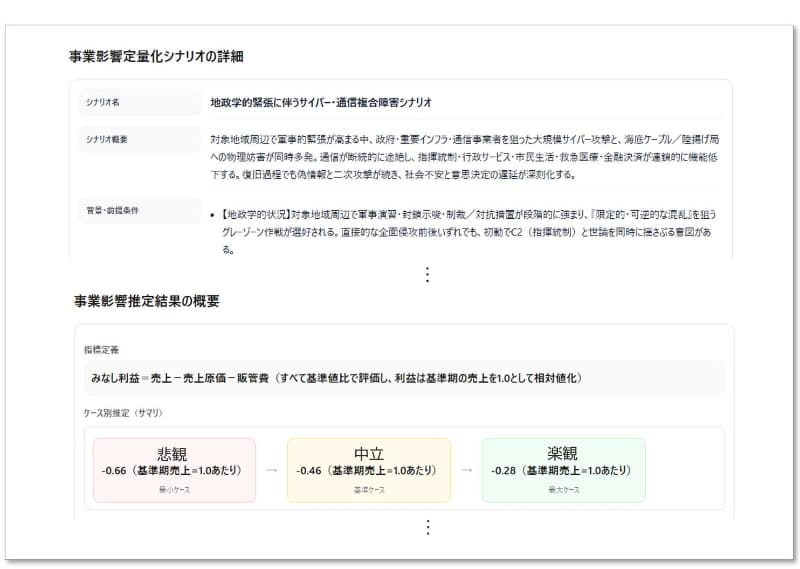Viewport: 800px width, 569px height.
Task: Click the bullet text starting 【地政学的状況】
Action: pyautogui.click(x=469, y=232)
